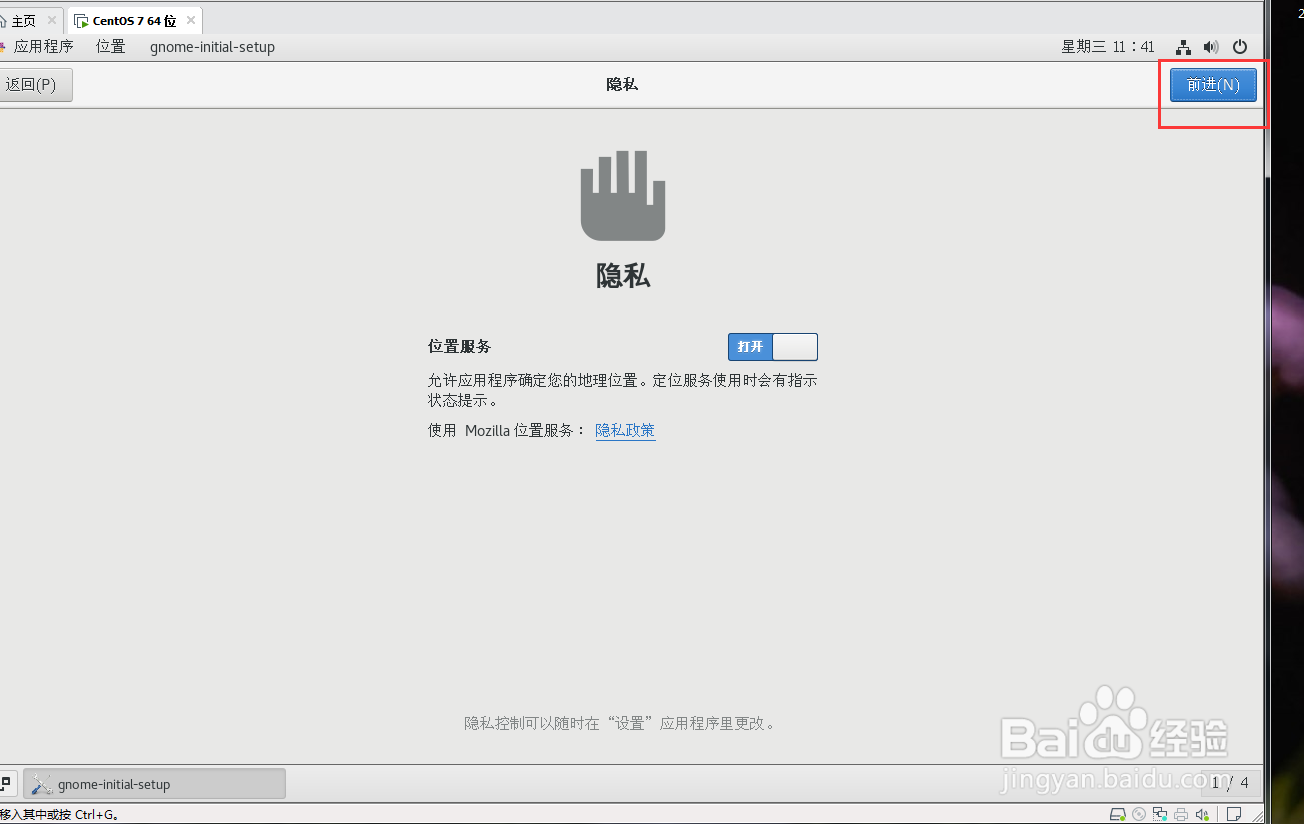The image size is (1304, 824).
Task: Click the hard disk status icon
Action: tap(1118, 814)
